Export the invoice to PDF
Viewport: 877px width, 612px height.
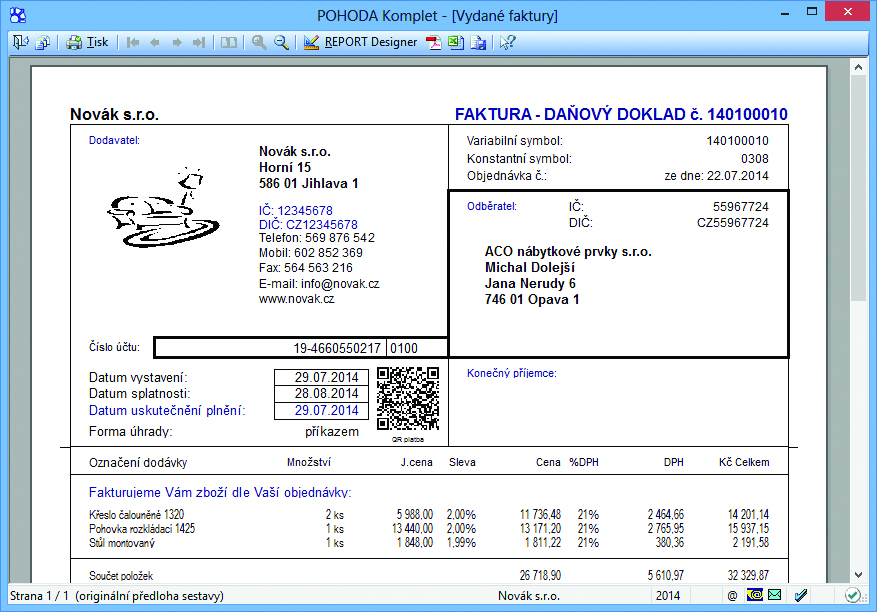pyautogui.click(x=434, y=43)
